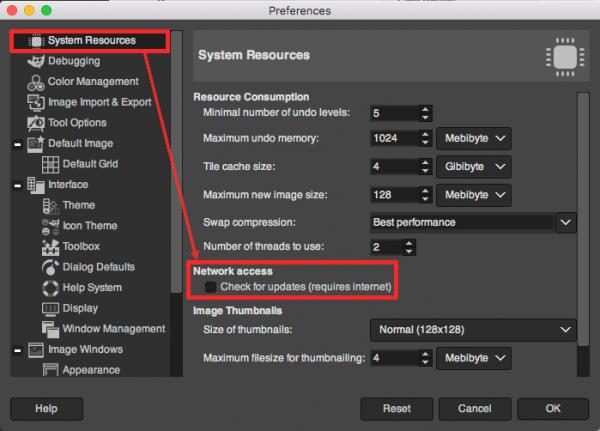Increase maximum filesize for thumbnailing
The image size is (600, 431).
click(x=425, y=354)
